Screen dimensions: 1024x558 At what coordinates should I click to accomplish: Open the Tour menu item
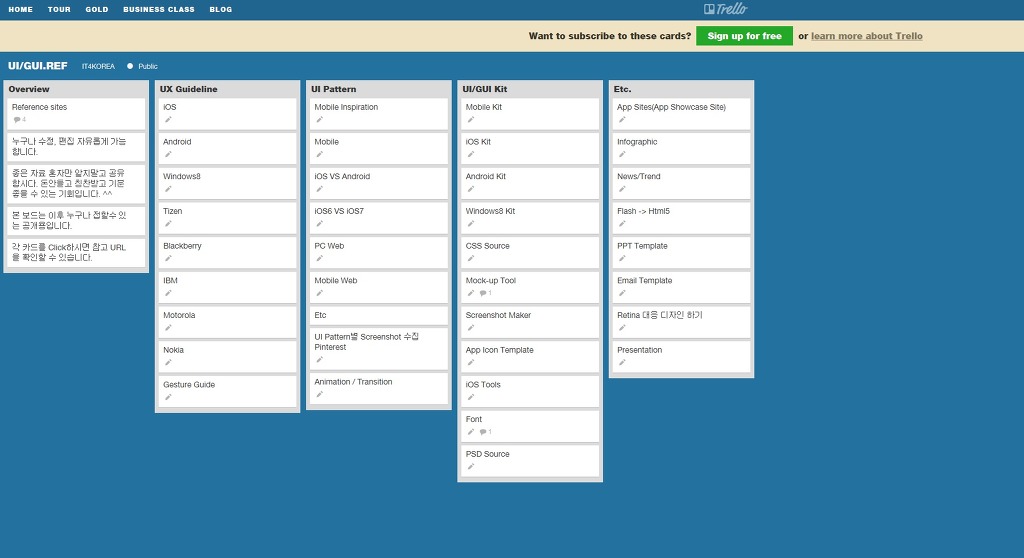tap(59, 10)
